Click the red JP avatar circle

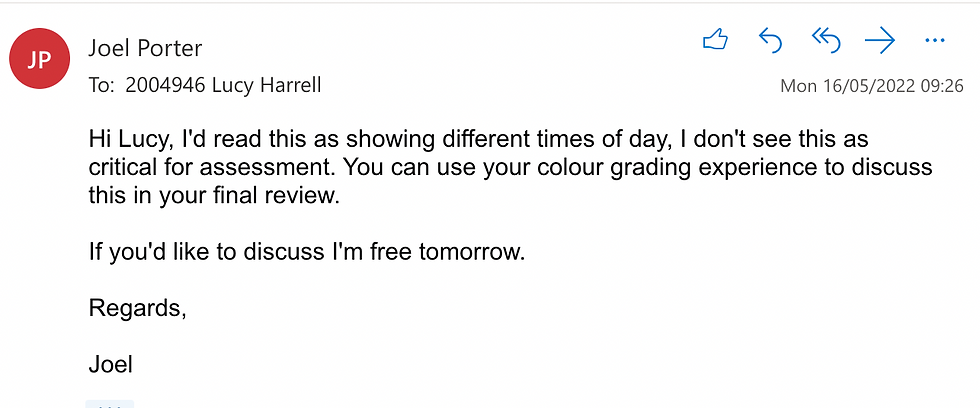pos(39,59)
